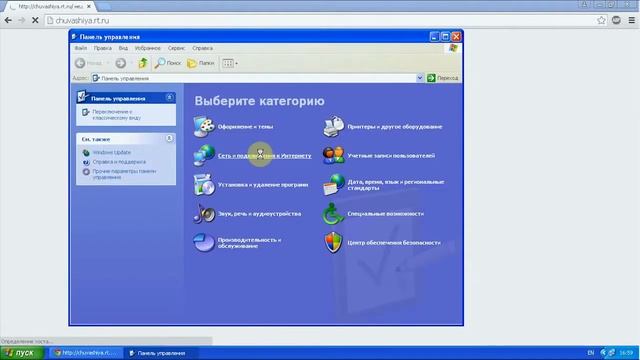Open the Accessibility Options wheelchair icon
Screen dimensions: 640x360
tap(333, 213)
